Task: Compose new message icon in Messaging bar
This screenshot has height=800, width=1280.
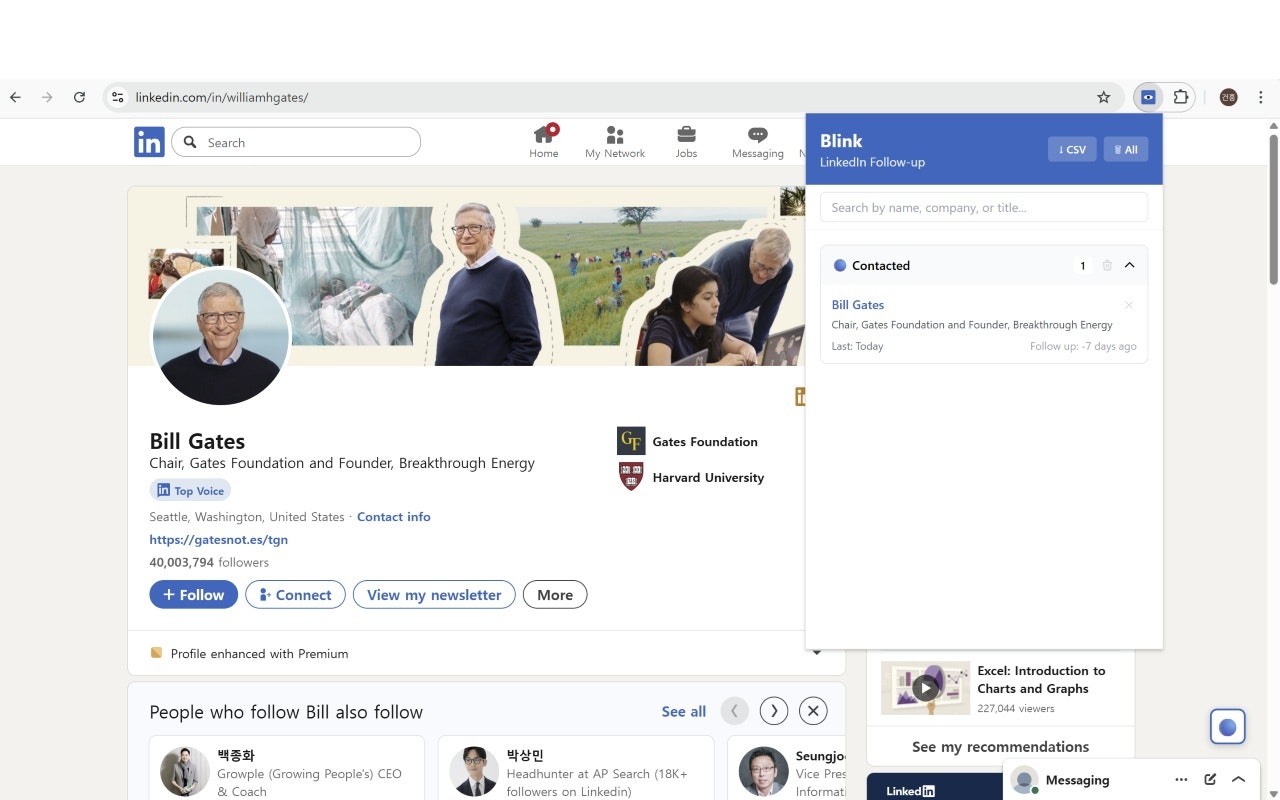Action: (1210, 779)
